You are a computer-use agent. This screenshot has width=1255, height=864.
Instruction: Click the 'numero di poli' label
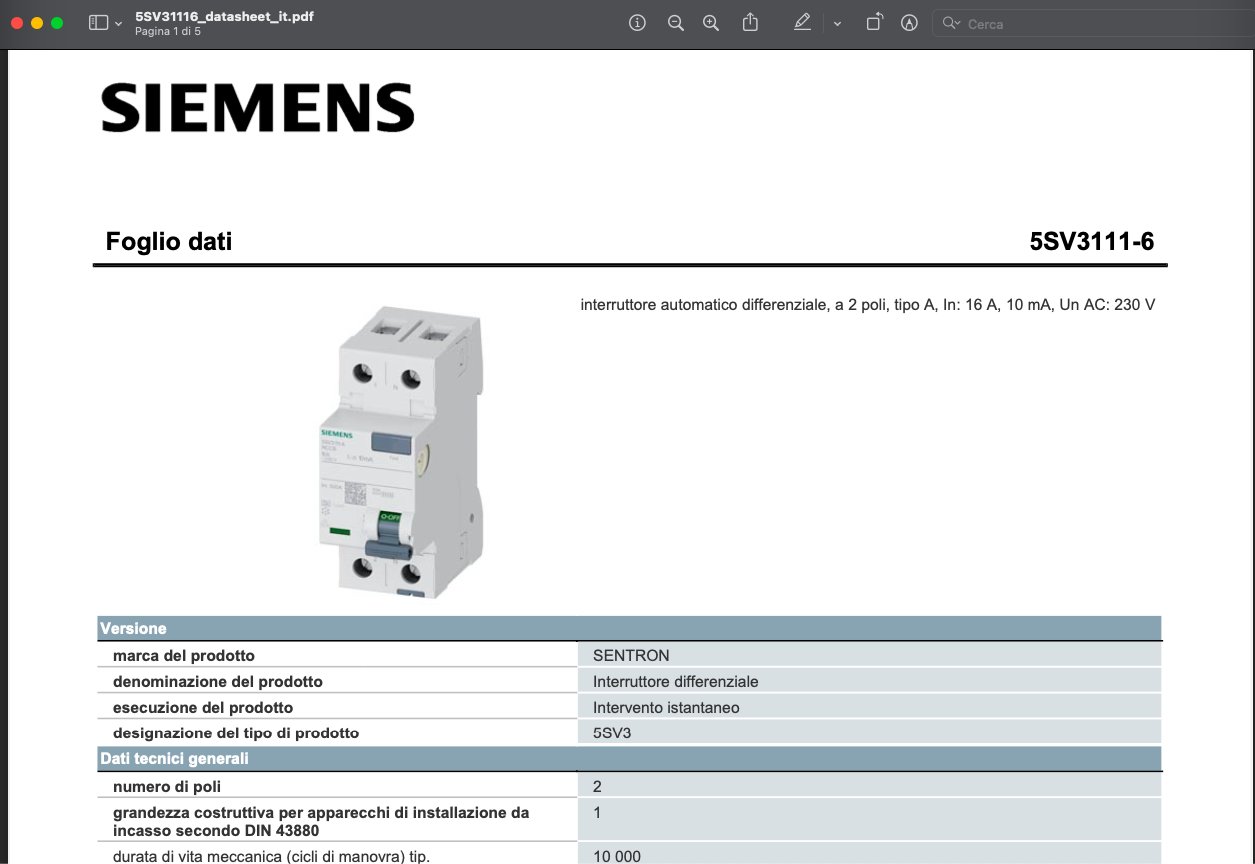tap(167, 787)
